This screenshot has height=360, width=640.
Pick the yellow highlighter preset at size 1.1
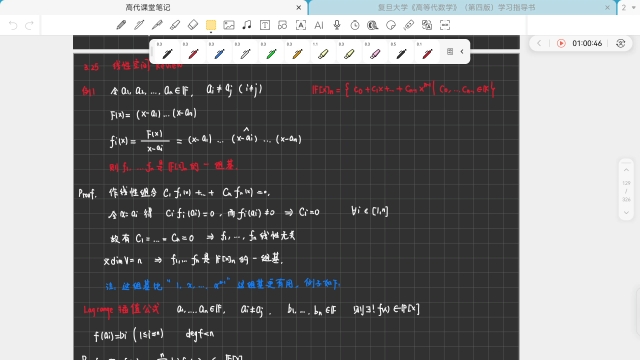coord(323,52)
